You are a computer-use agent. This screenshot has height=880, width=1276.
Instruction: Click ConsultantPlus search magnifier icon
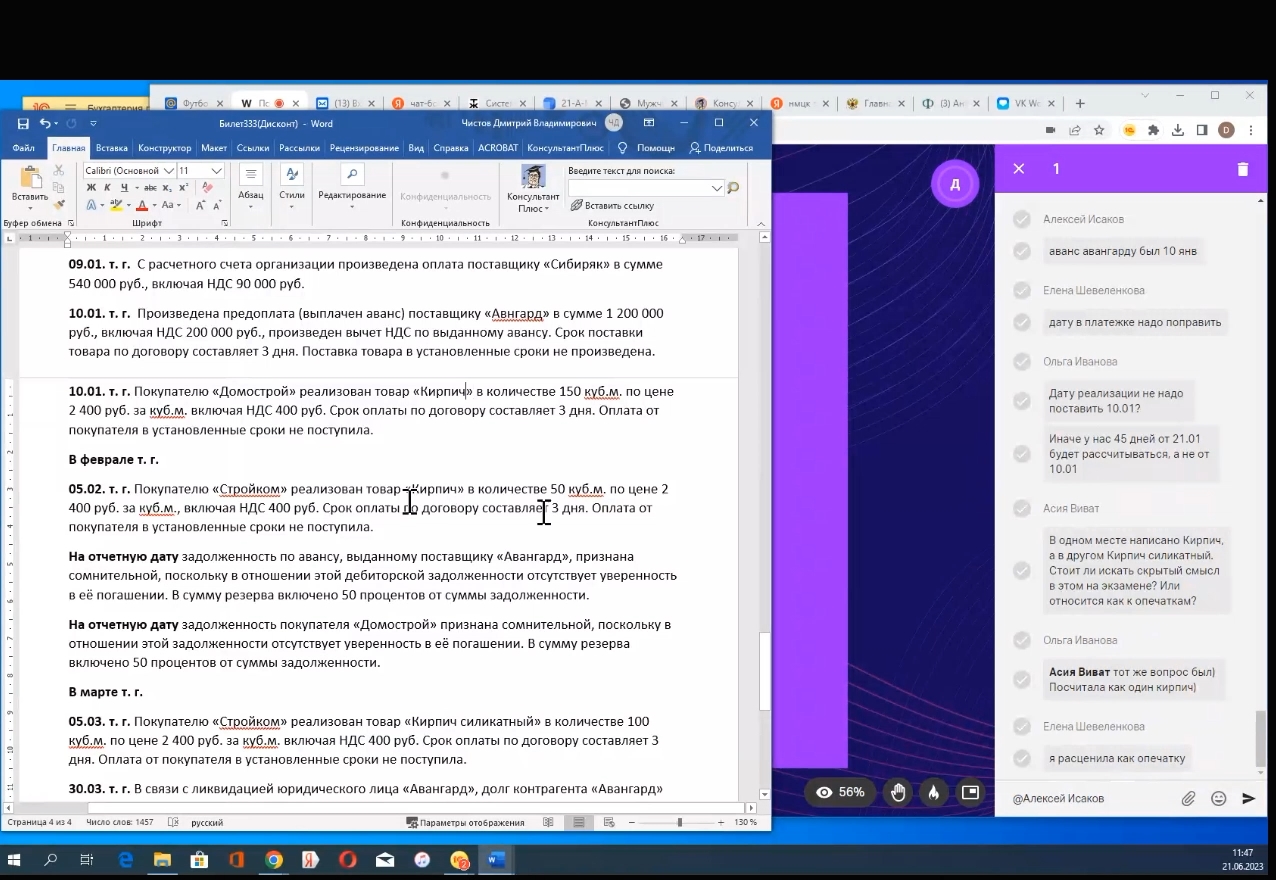tap(733, 187)
